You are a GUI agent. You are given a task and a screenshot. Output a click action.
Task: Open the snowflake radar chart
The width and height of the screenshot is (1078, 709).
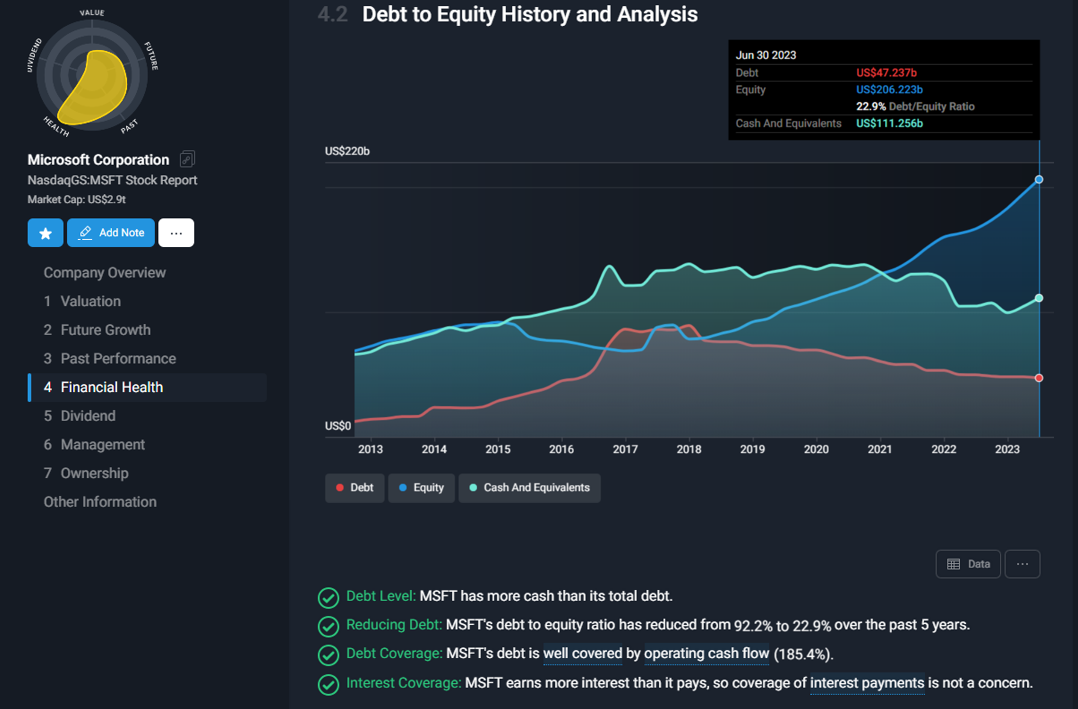pos(92,76)
